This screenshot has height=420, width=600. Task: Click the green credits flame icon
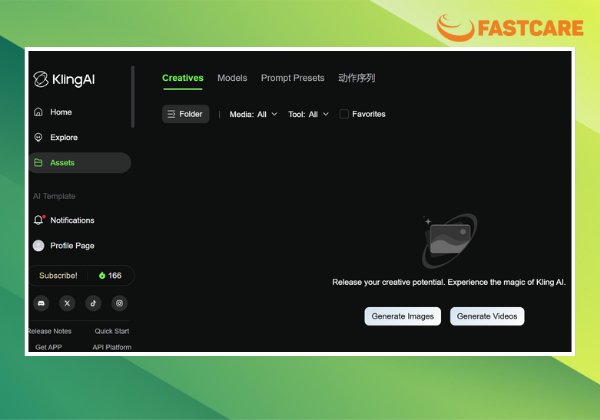click(102, 275)
